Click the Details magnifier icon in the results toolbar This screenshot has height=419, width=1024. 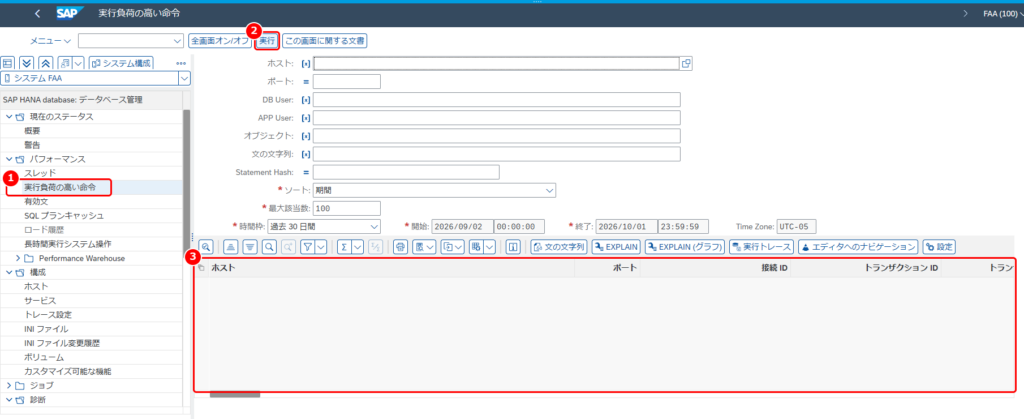206,247
